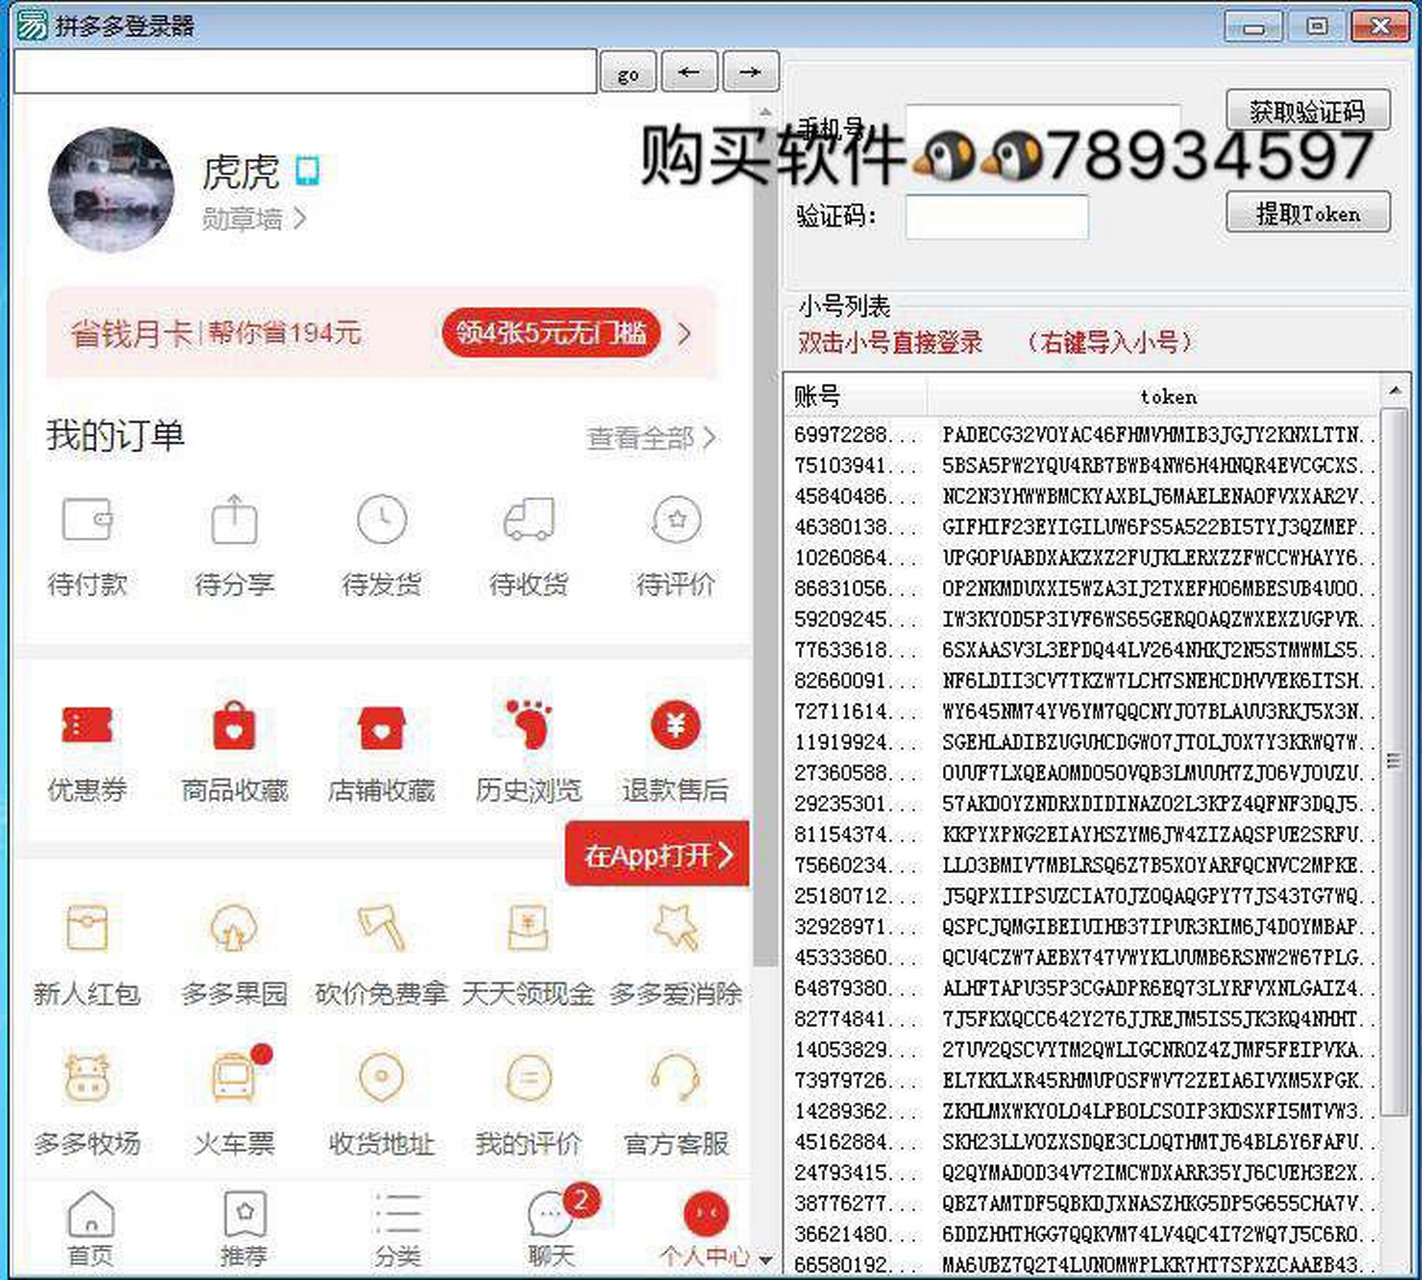Click the 拼多多登录器 title bar app icon
The image size is (1422, 1280).
point(32,24)
